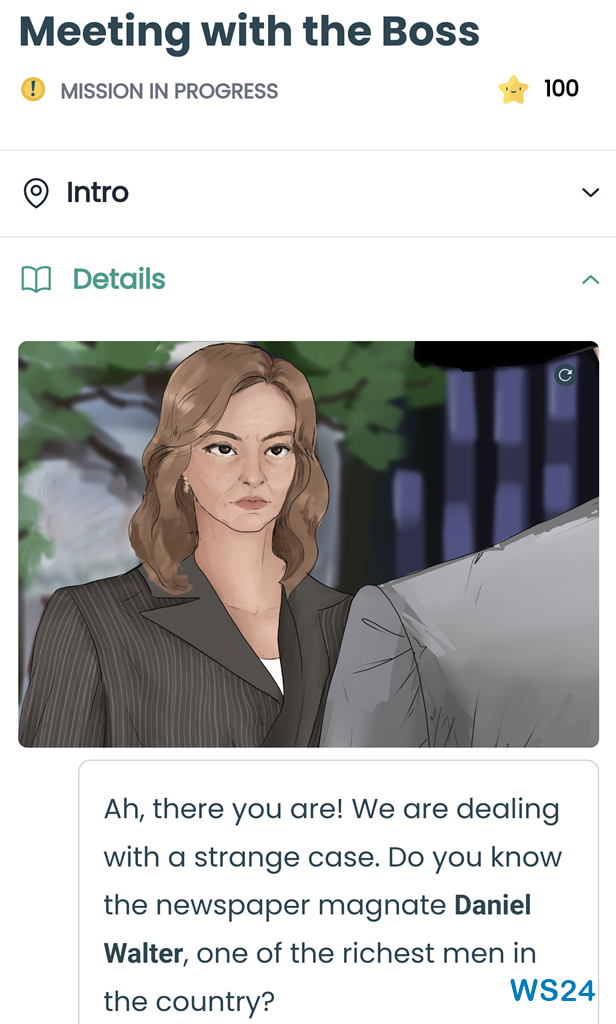This screenshot has height=1024, width=616.
Task: Reload the illustration with the refresh icon
Action: tap(566, 375)
